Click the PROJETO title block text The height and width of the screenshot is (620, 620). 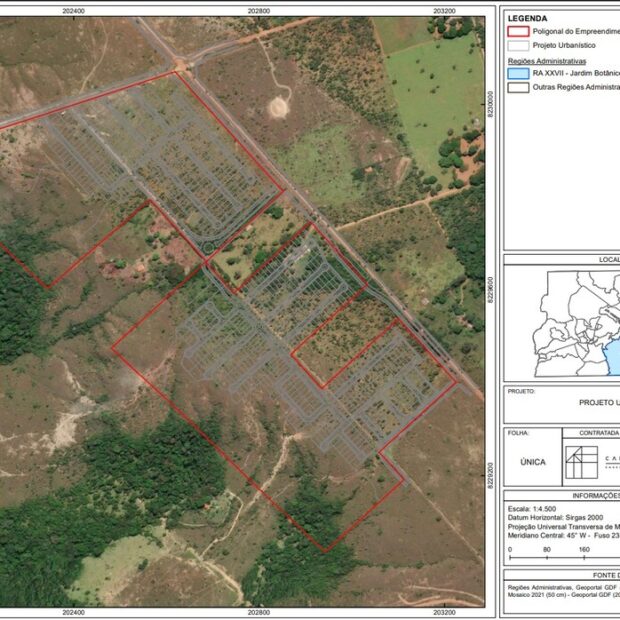[521, 391]
